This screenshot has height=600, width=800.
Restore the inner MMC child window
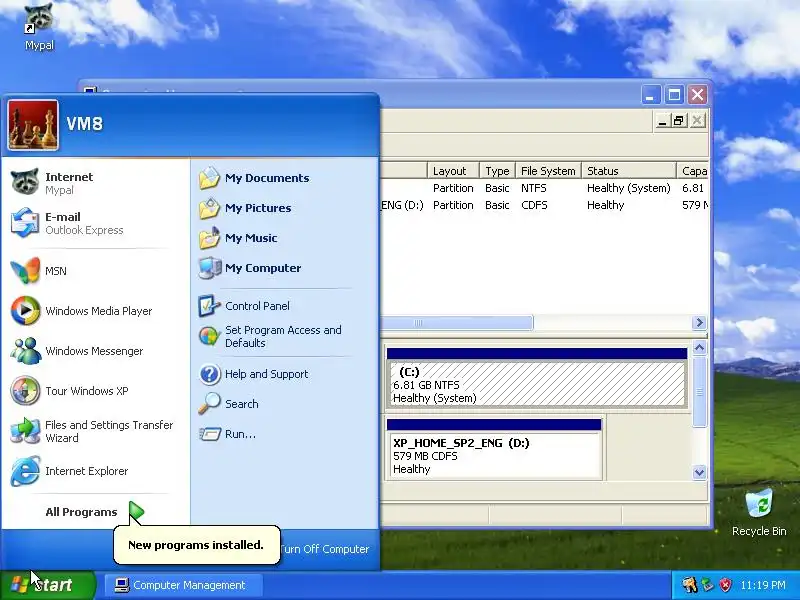(x=679, y=121)
